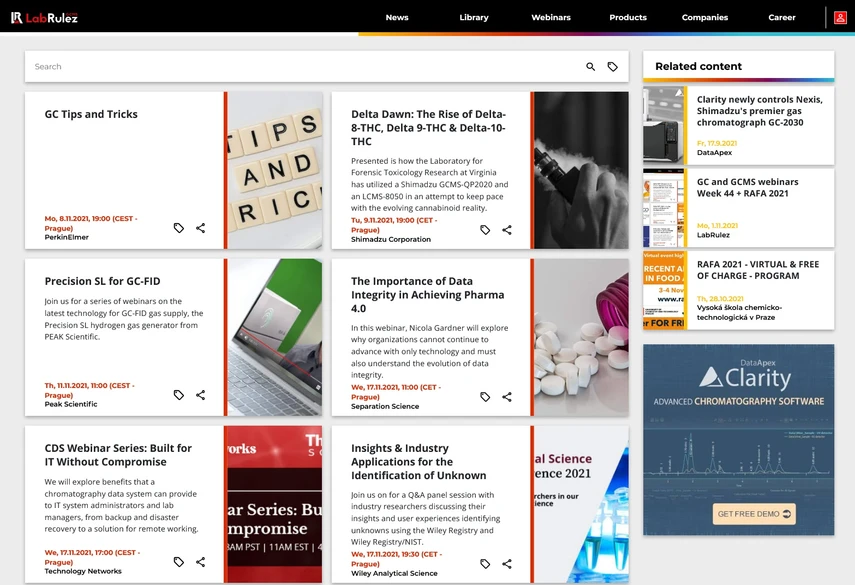Click the gas chromatograph thumbnail in Related content

[x=664, y=125]
